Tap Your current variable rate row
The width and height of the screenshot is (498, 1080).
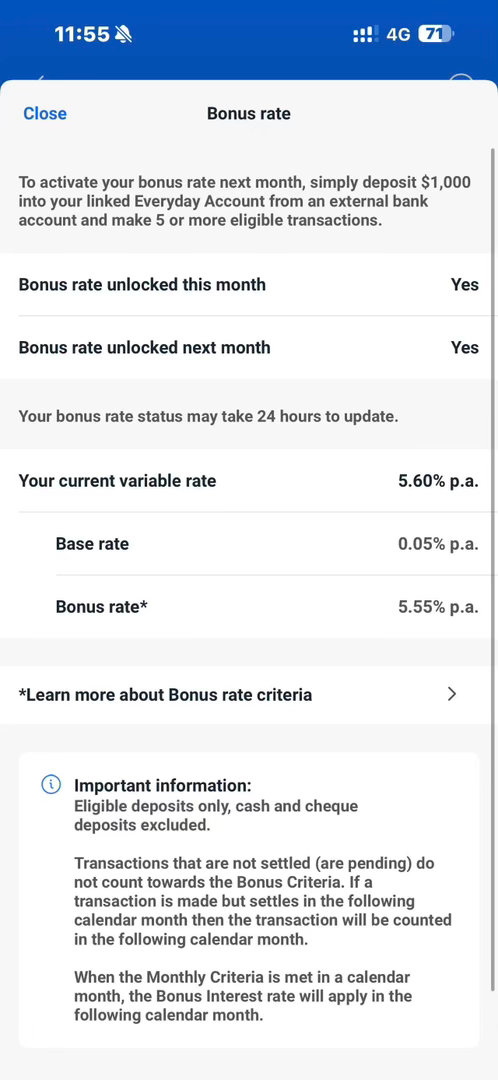249,480
